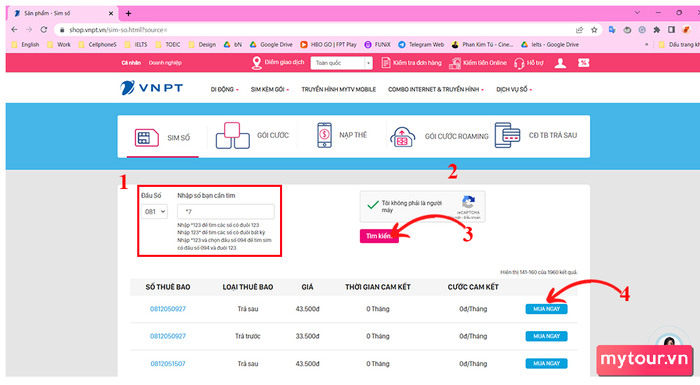Open the Work bookmark folder
700x385 pixels.
coord(59,45)
